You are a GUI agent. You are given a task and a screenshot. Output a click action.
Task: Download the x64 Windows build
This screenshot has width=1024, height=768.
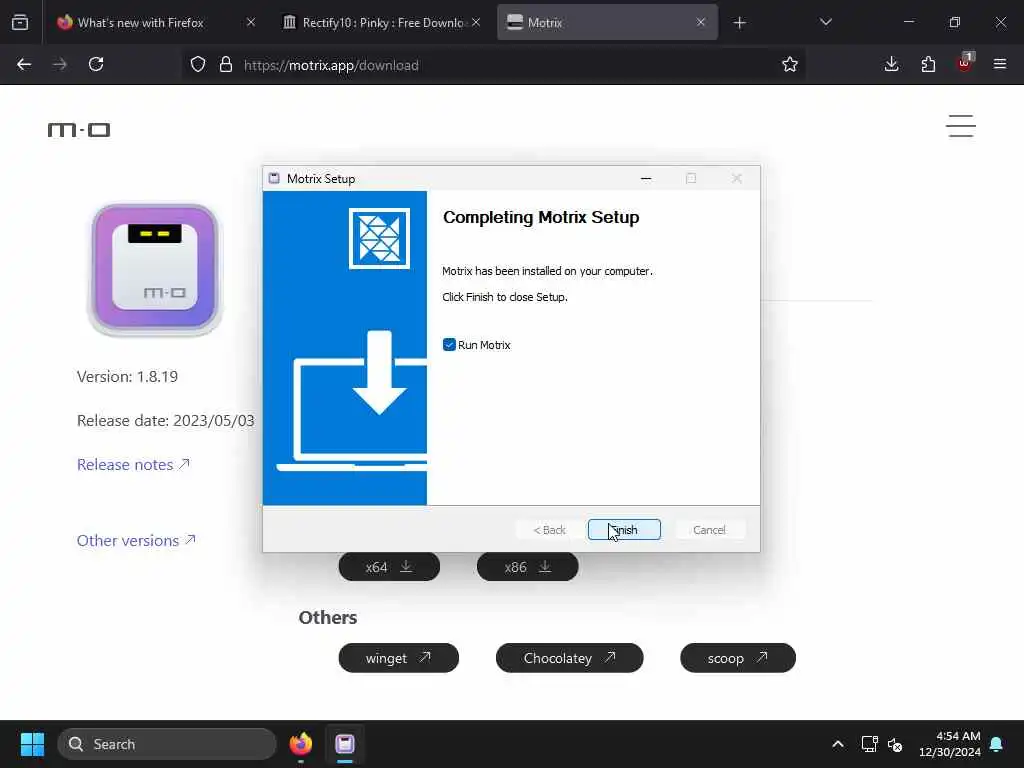[389, 567]
